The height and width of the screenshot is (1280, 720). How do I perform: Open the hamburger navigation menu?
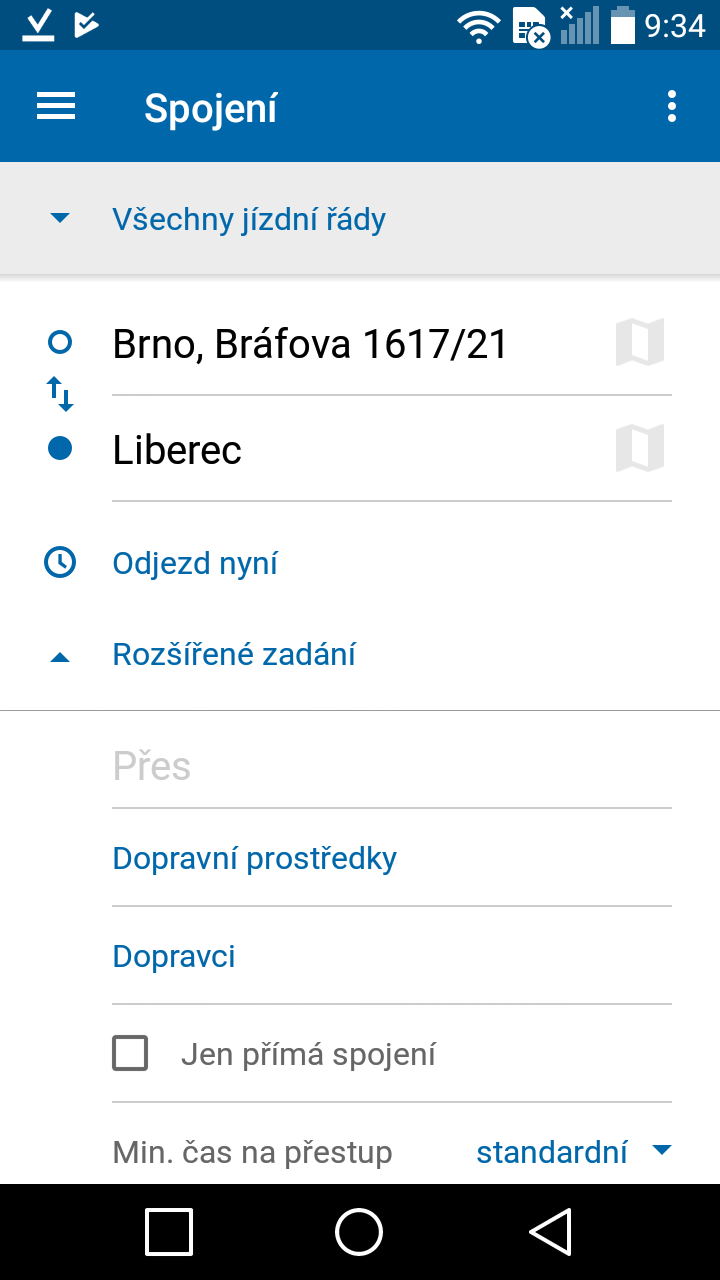point(56,107)
